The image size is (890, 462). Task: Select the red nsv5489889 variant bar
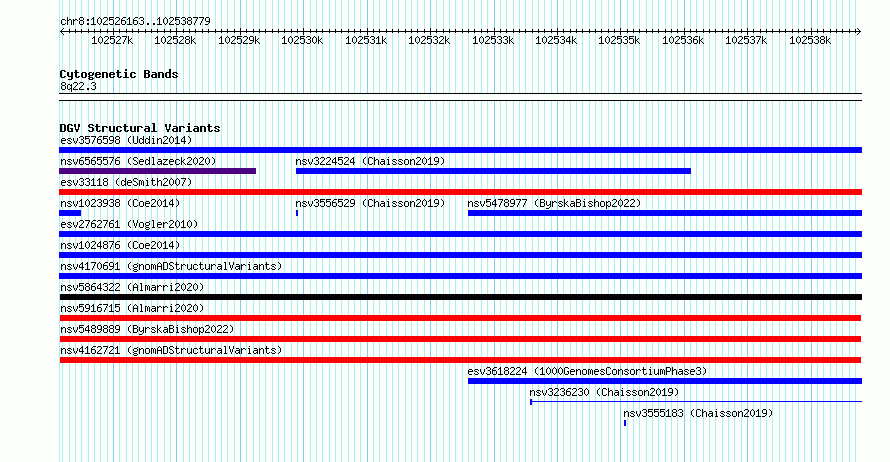click(x=460, y=339)
